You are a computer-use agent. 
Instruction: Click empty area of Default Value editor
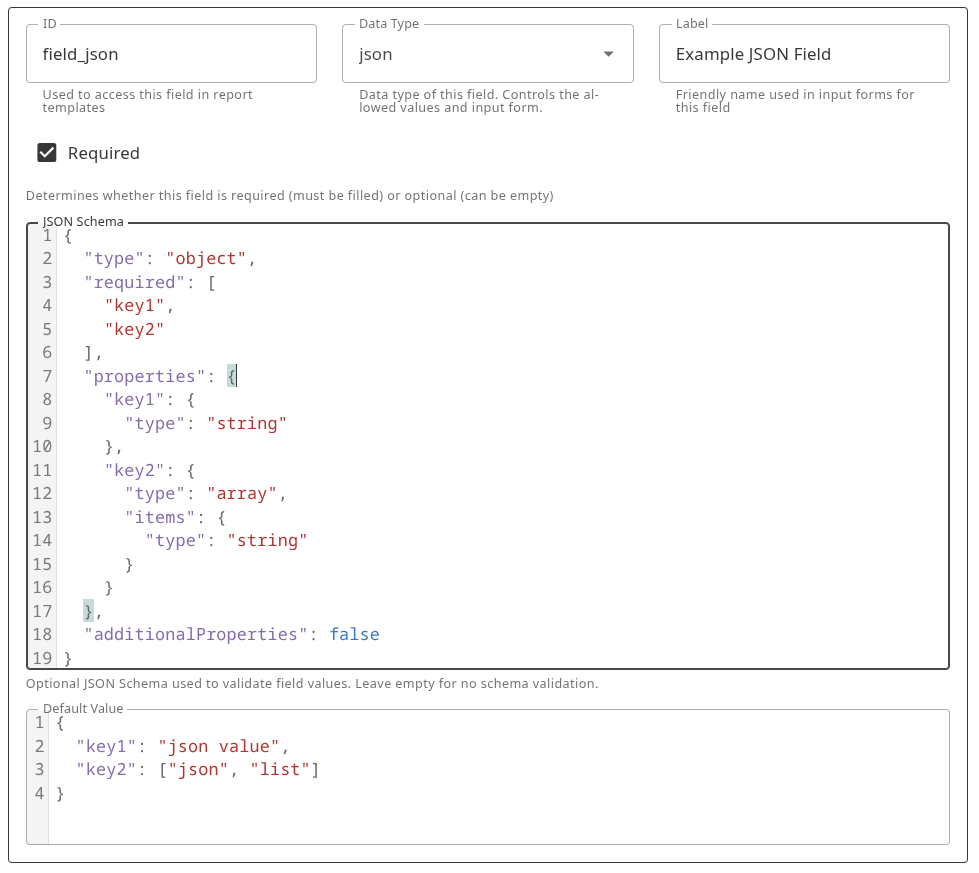pyautogui.click(x=499, y=821)
